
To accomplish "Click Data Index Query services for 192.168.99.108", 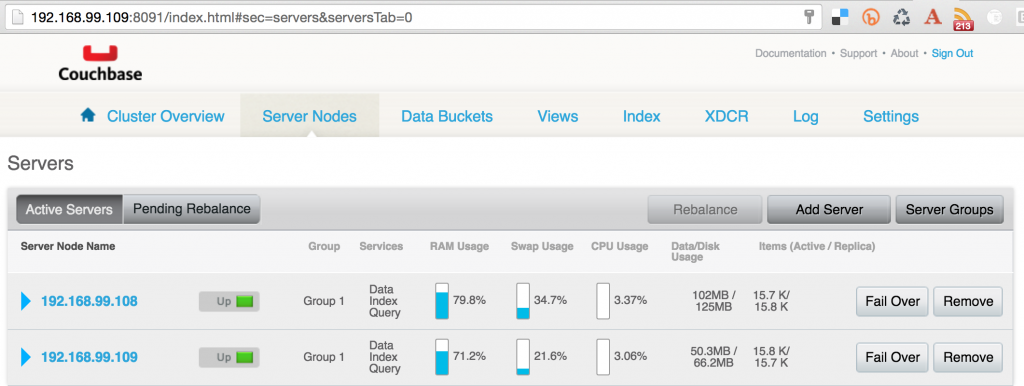I will [385, 301].
